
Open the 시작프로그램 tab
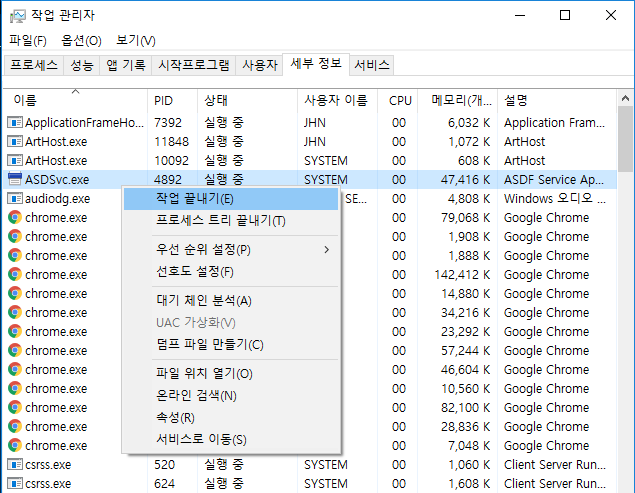(194, 65)
